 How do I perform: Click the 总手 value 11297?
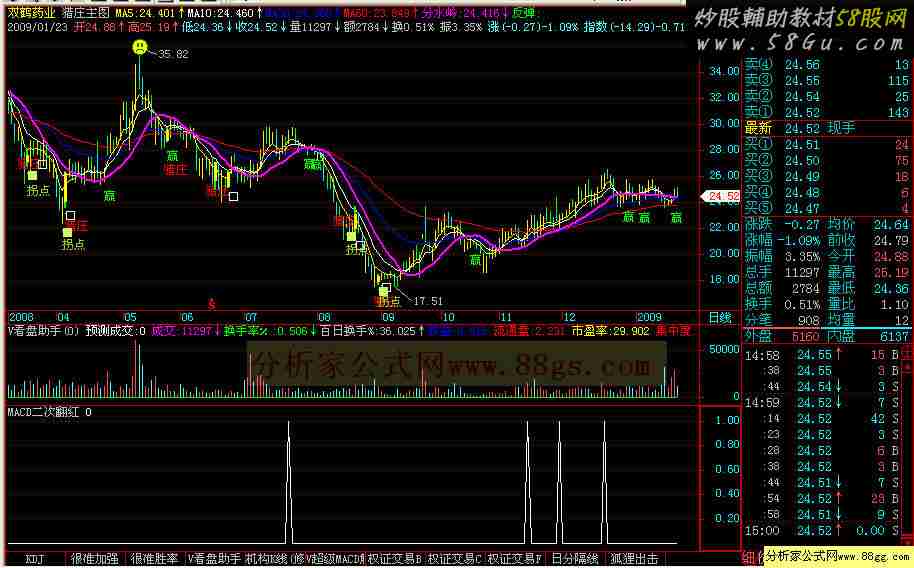pos(801,272)
